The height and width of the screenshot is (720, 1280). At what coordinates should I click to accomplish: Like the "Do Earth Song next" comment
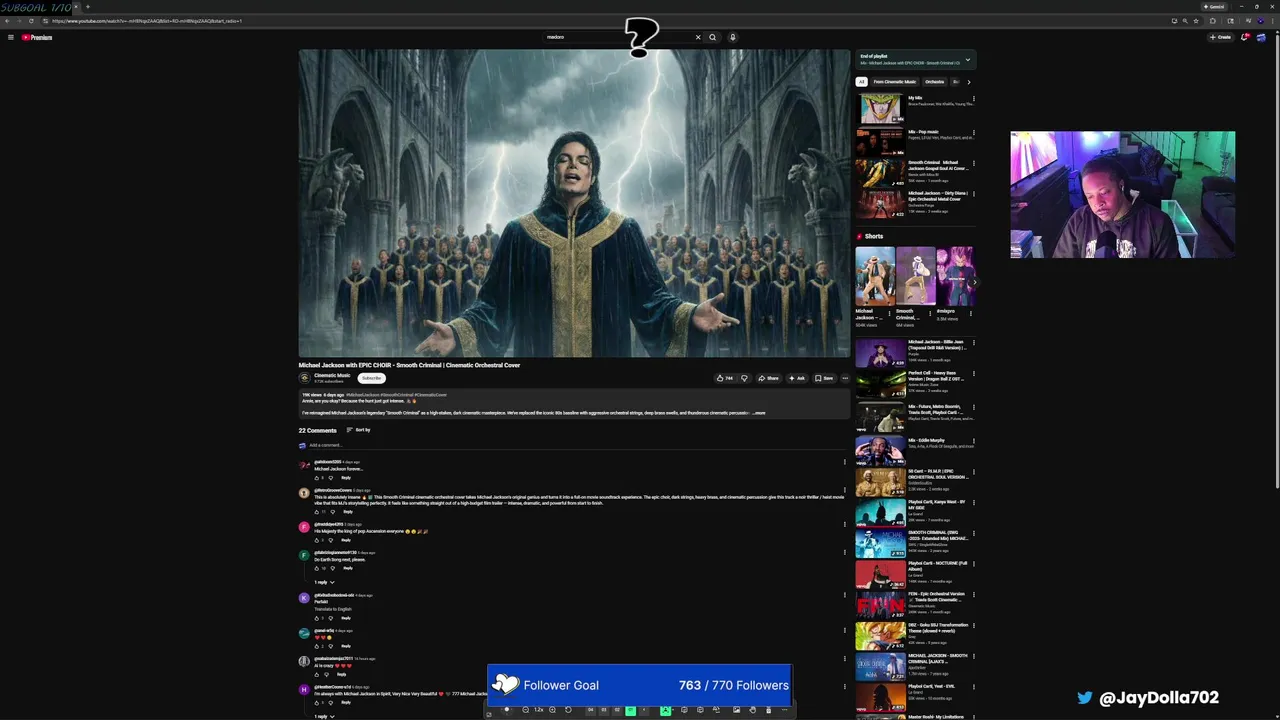316,568
